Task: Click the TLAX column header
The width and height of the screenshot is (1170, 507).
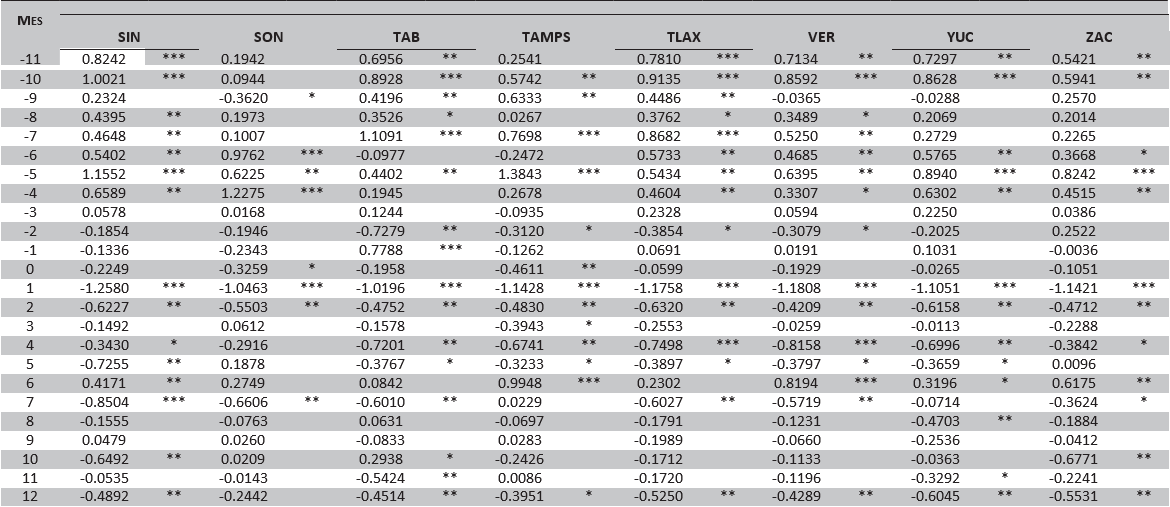Action: 683,37
